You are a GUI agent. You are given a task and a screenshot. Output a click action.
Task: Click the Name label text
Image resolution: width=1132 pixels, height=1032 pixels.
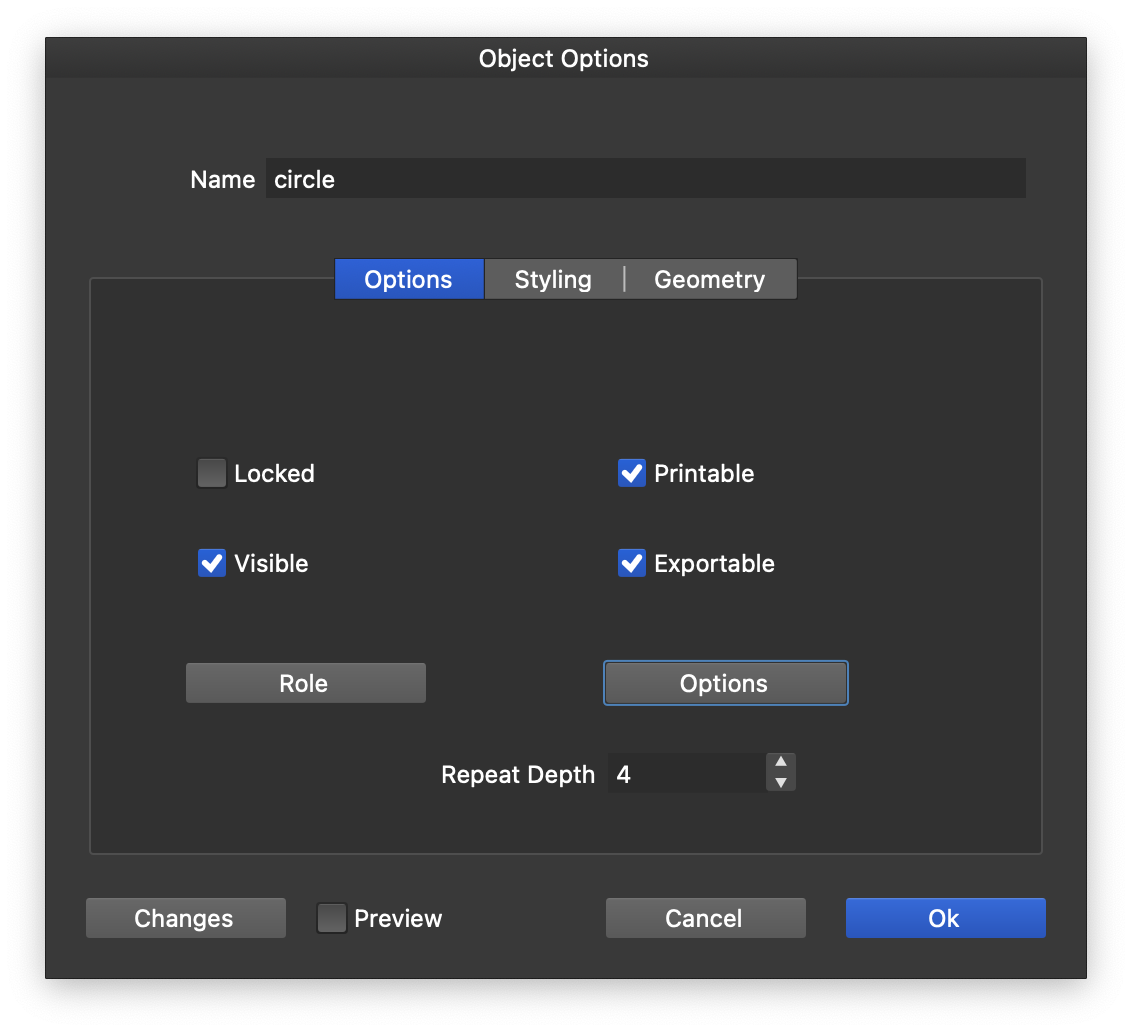click(222, 180)
